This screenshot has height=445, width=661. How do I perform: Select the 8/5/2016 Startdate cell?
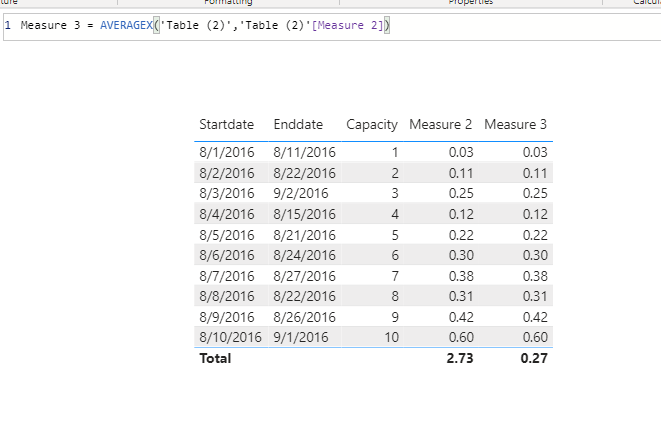point(227,235)
